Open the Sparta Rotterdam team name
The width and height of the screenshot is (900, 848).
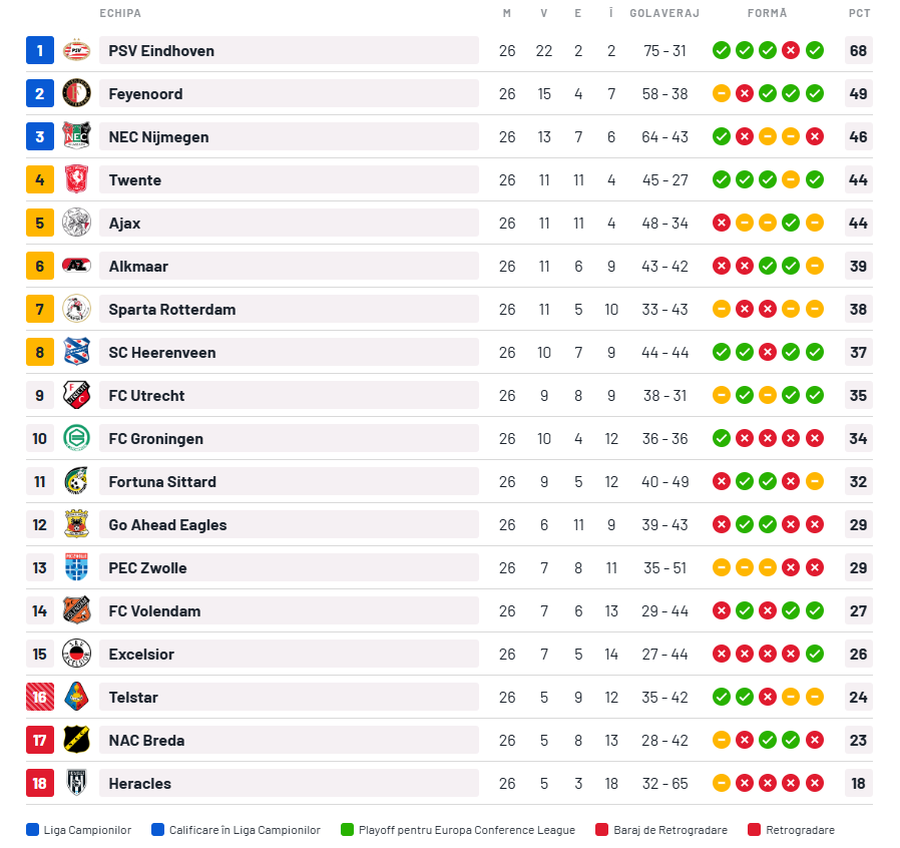[x=172, y=309]
